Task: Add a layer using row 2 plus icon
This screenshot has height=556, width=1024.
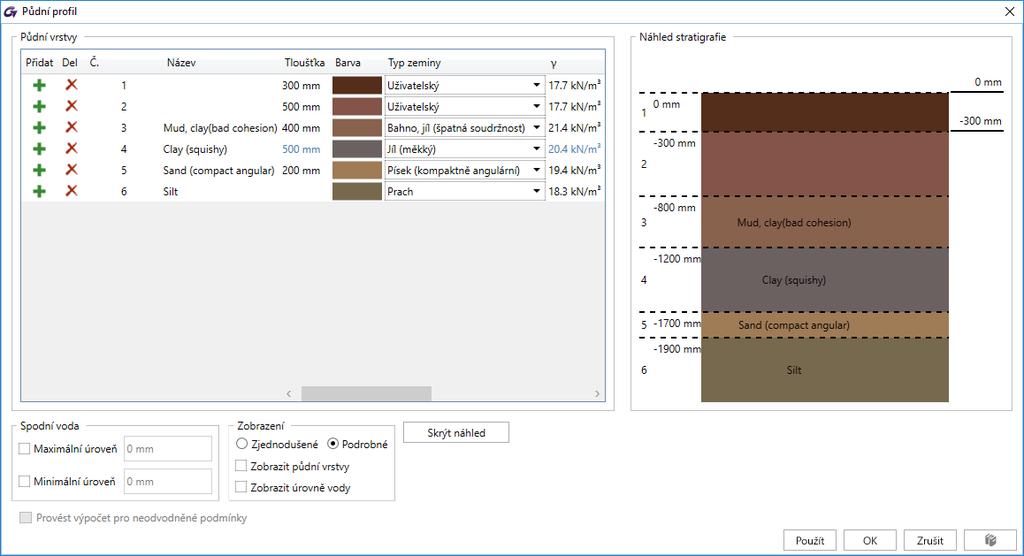Action: click(39, 106)
